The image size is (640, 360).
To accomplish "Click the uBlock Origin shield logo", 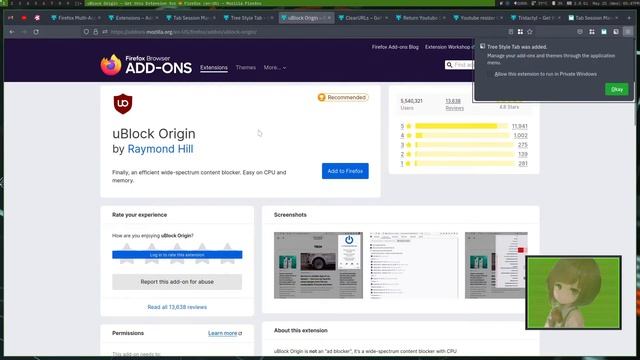I will pos(123,104).
